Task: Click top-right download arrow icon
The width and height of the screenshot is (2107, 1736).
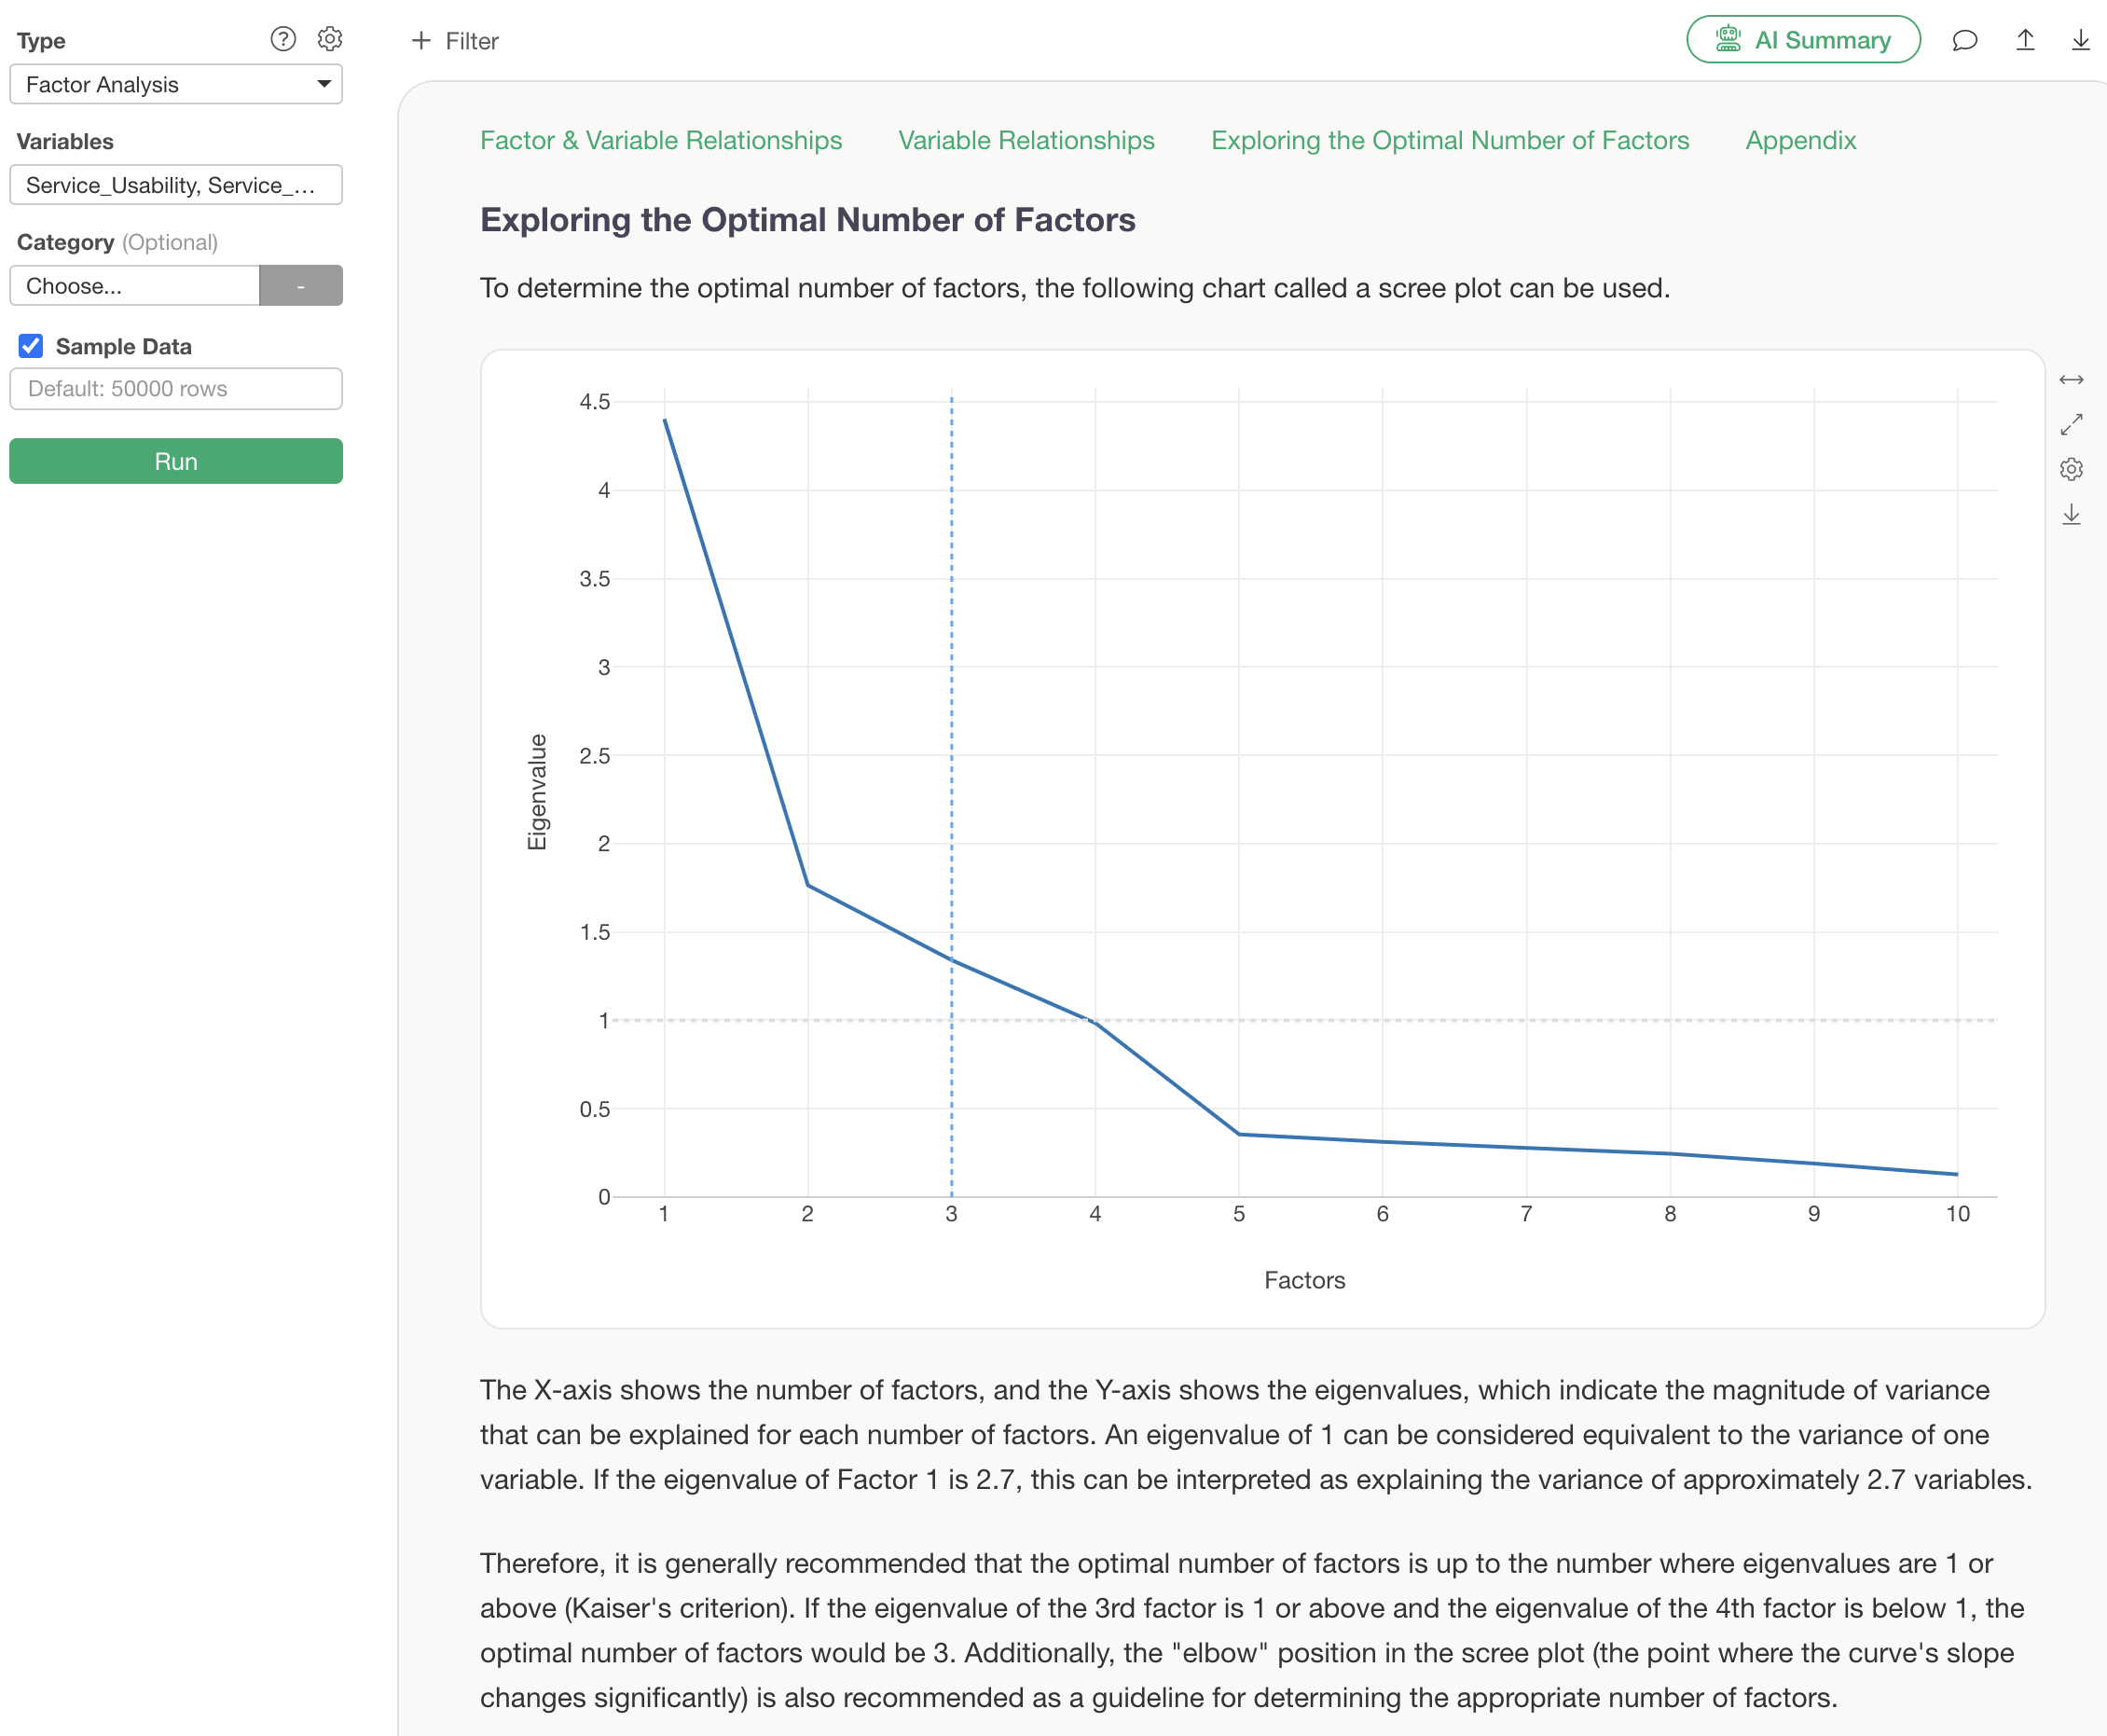Action: click(x=2080, y=40)
